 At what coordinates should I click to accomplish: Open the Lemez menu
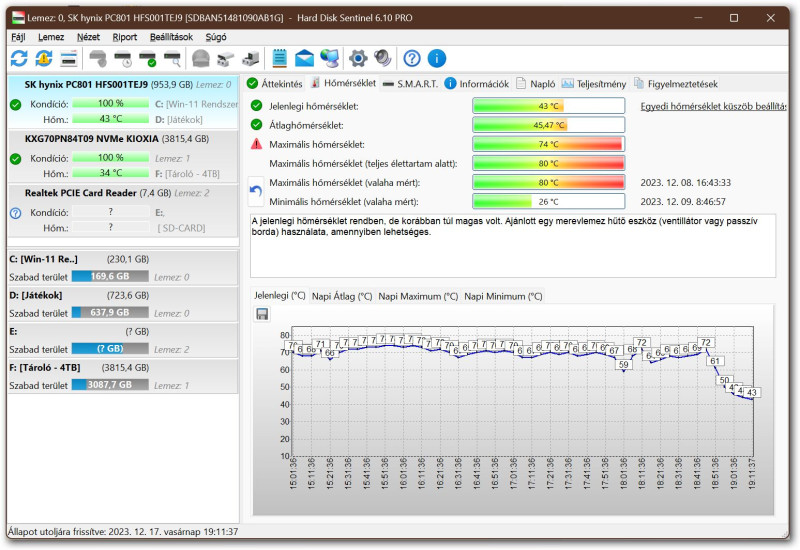[51, 37]
